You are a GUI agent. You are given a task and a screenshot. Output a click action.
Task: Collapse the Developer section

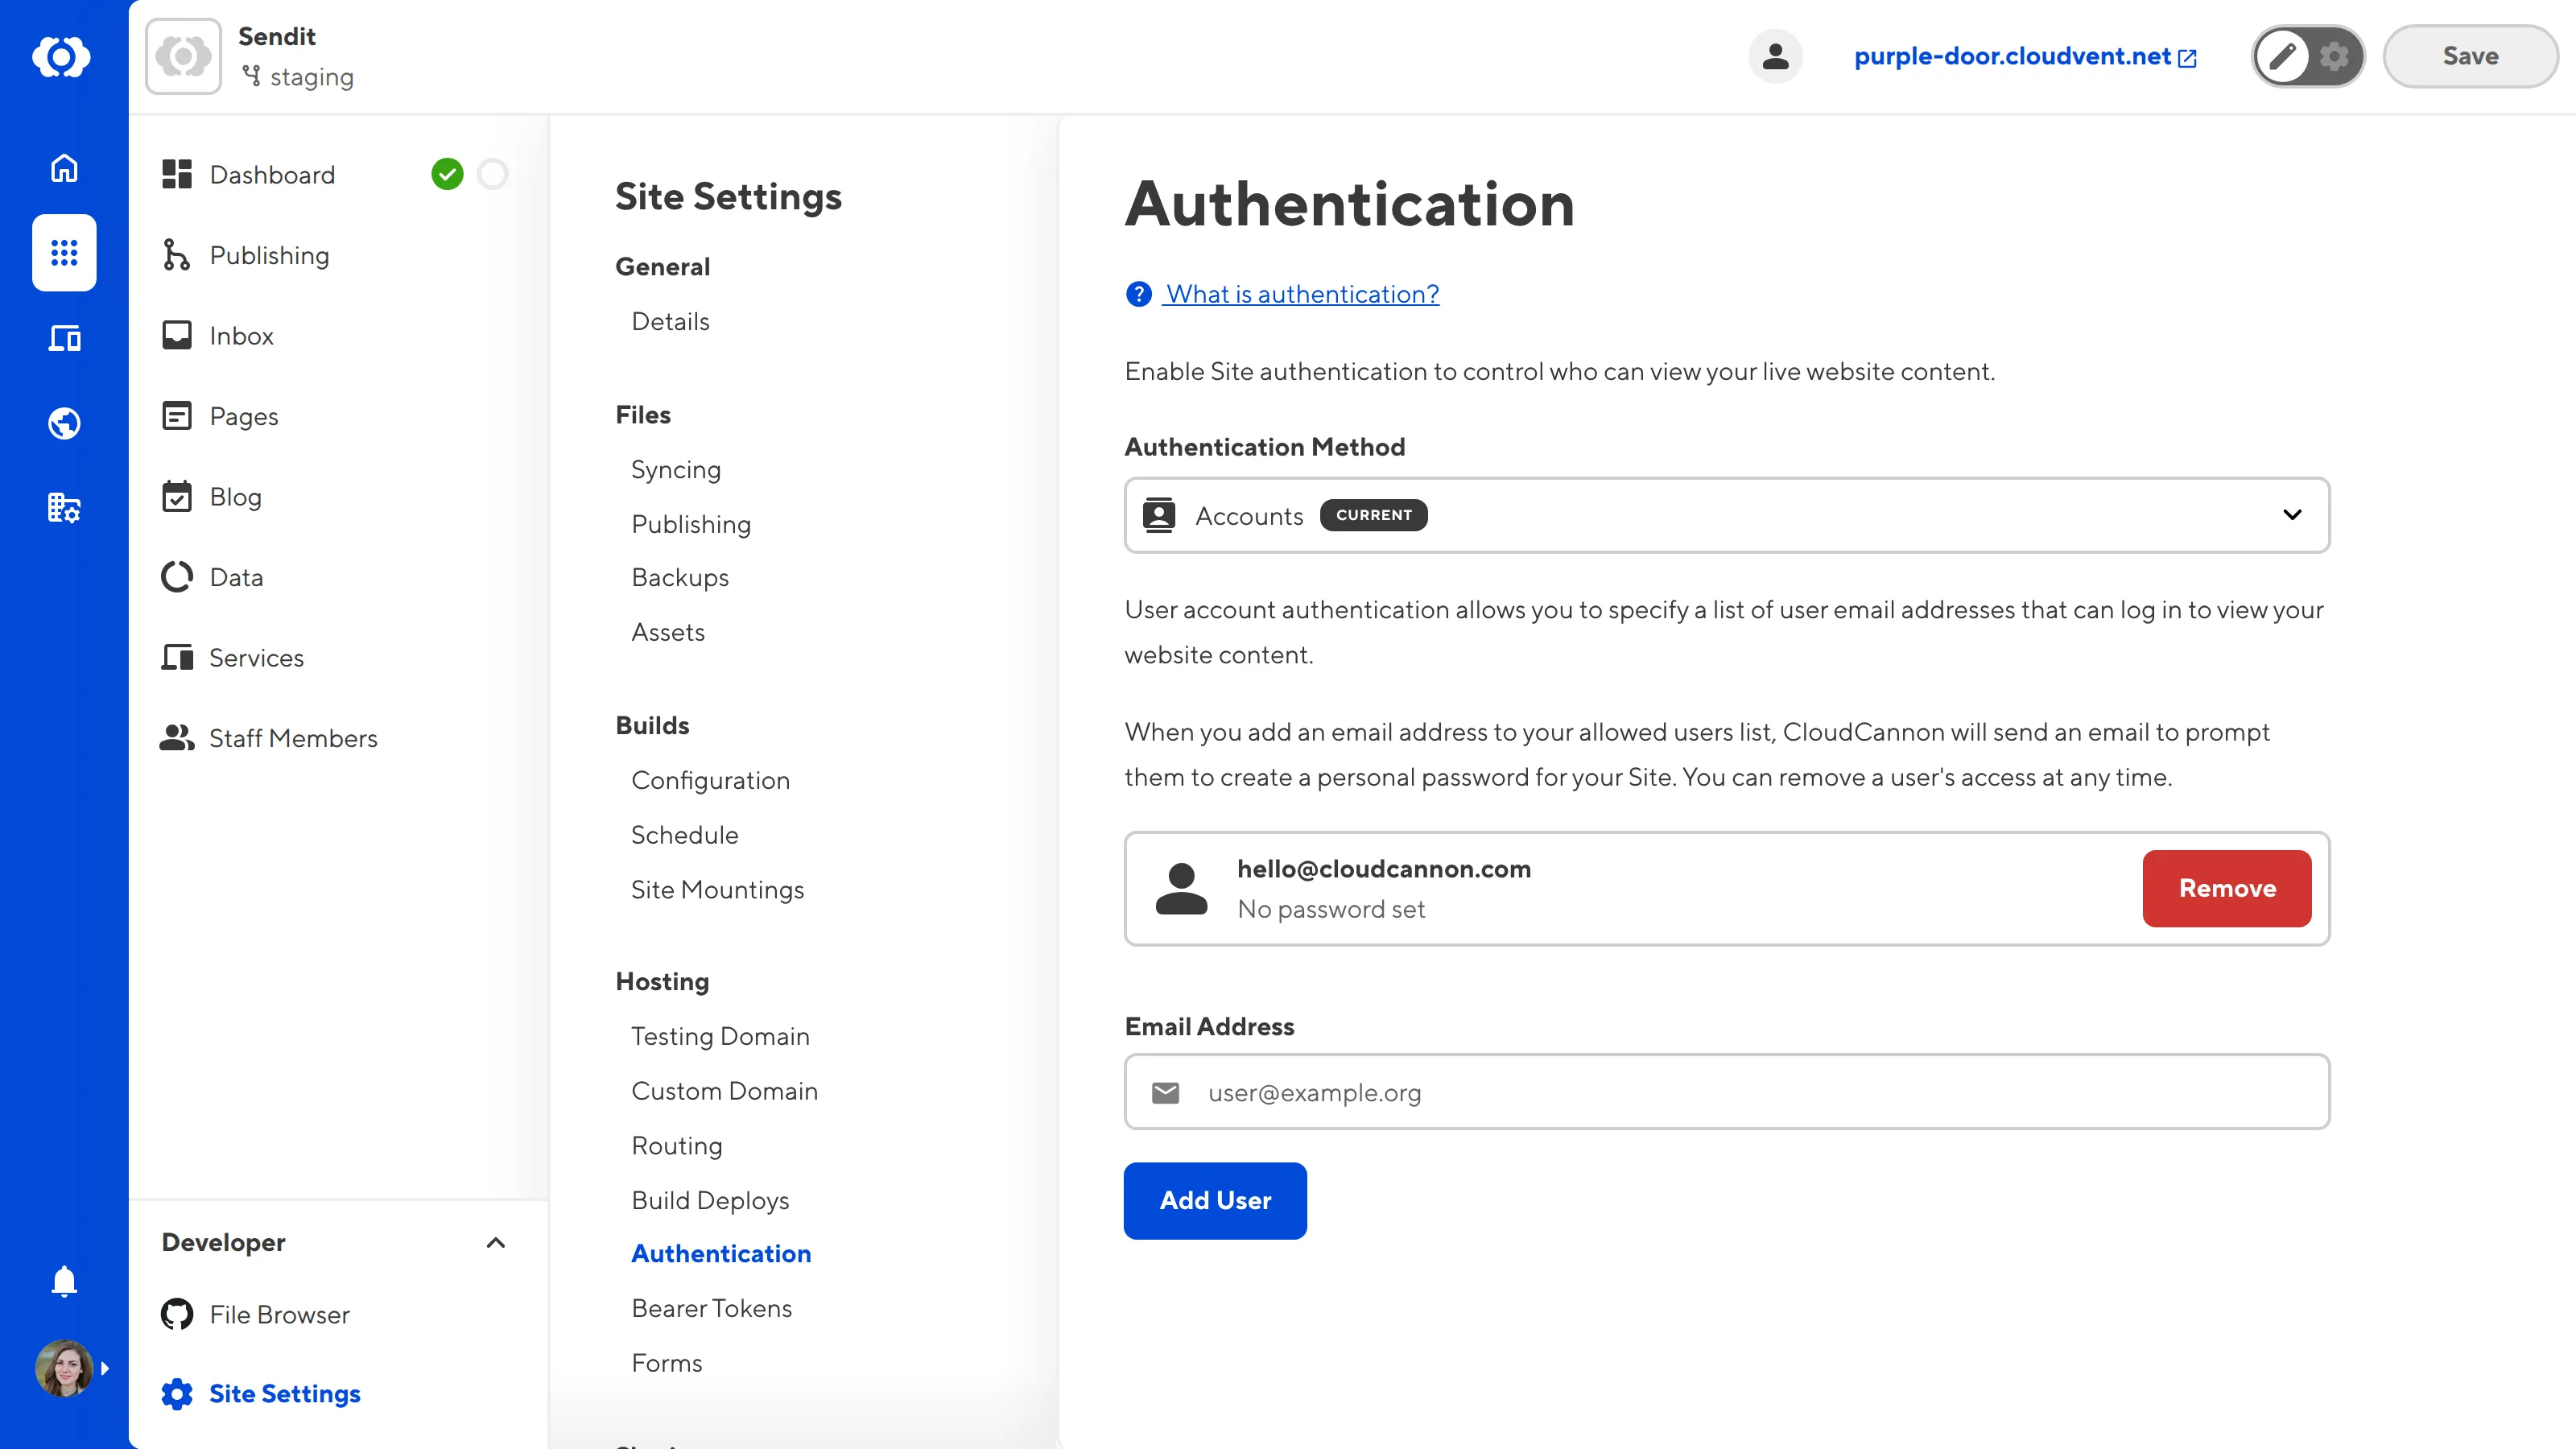click(495, 1243)
